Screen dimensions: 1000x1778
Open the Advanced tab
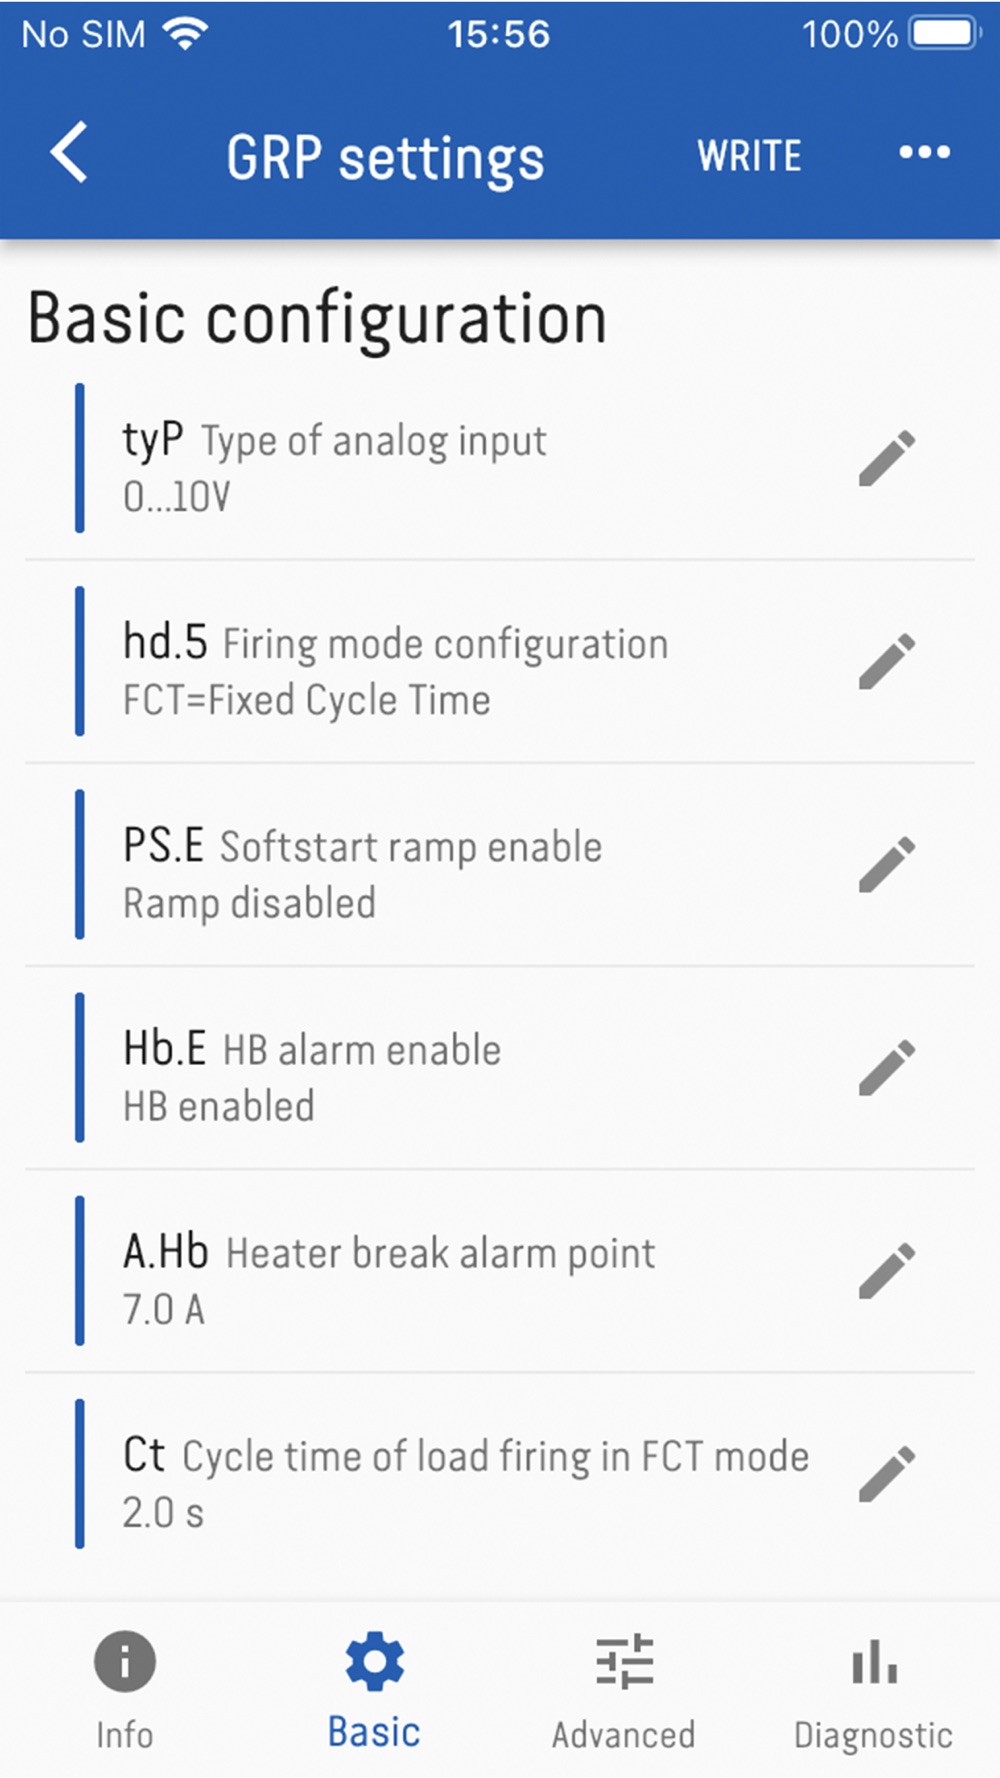623,1688
